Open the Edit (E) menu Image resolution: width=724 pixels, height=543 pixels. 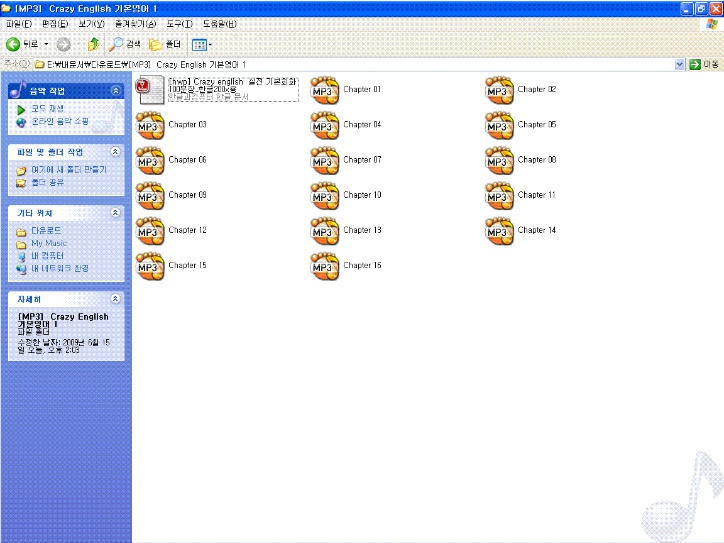click(55, 24)
